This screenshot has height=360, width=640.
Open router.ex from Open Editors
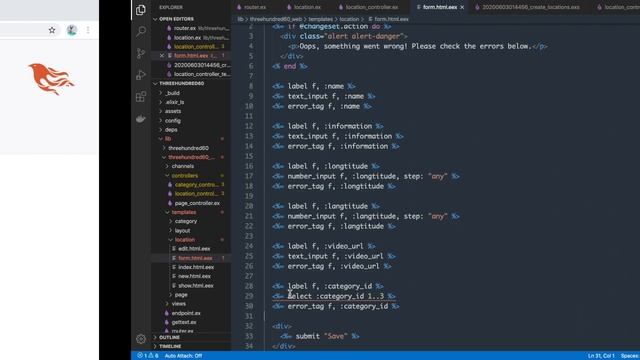click(198, 28)
